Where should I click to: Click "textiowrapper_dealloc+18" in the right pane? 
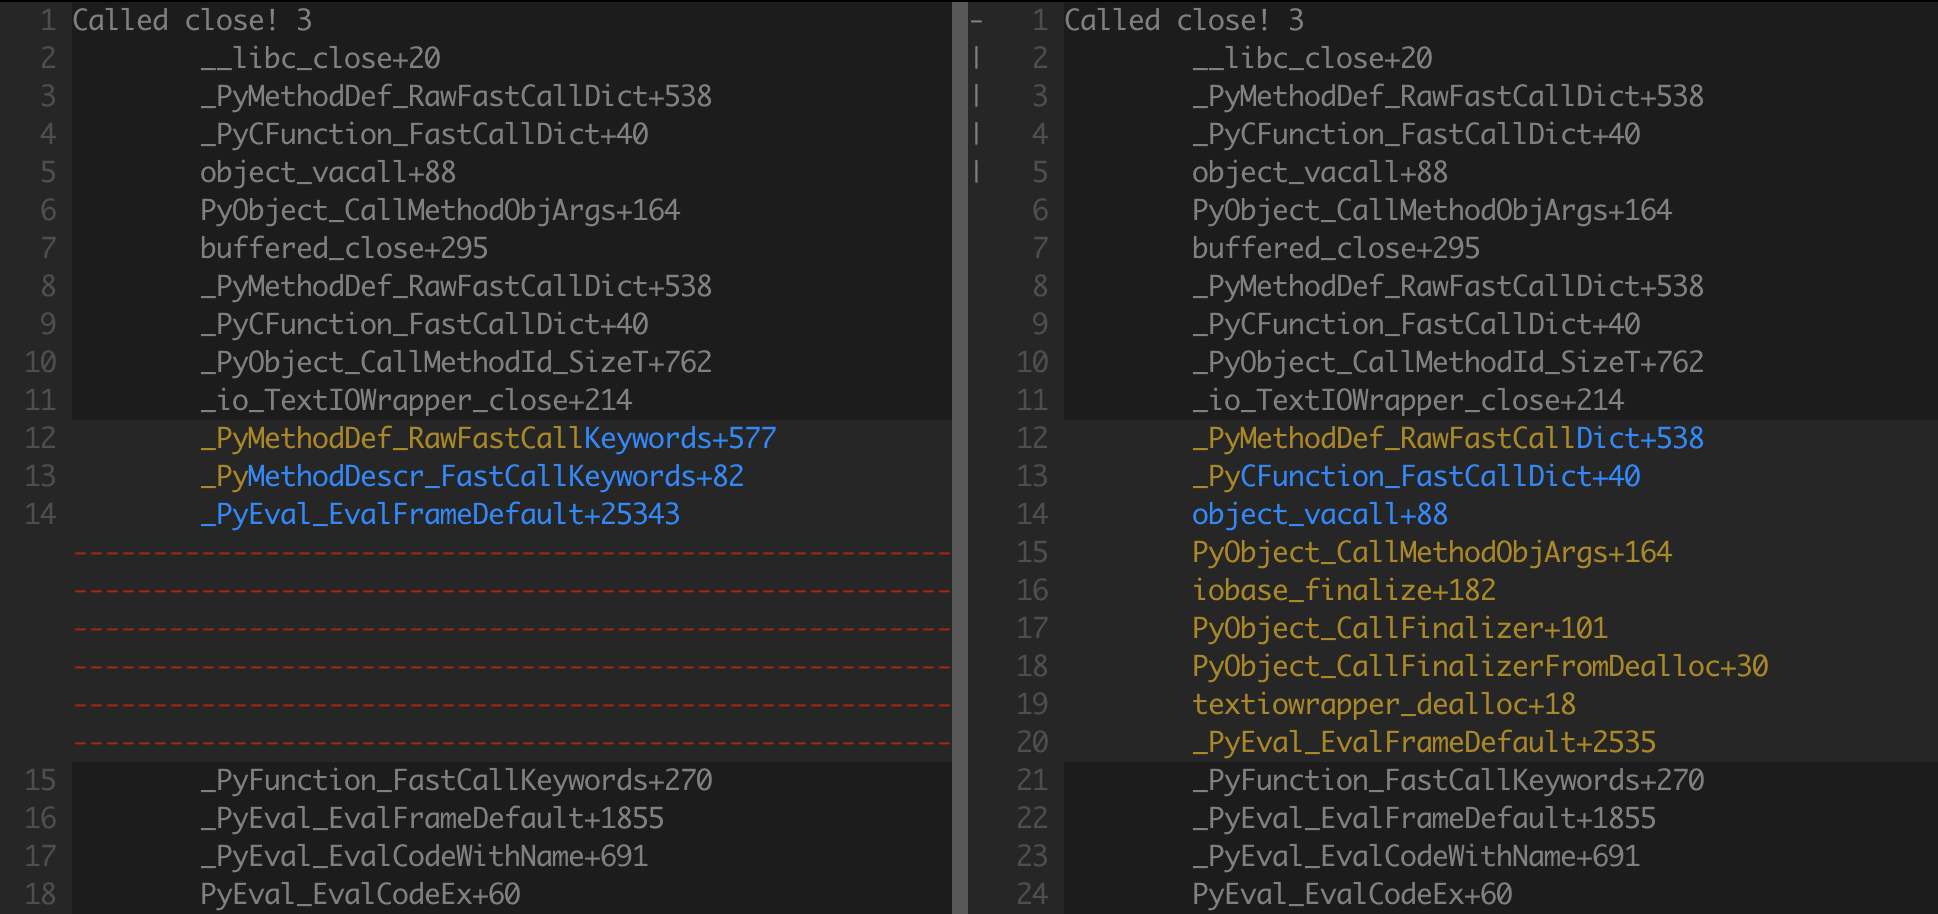coord(1383,704)
